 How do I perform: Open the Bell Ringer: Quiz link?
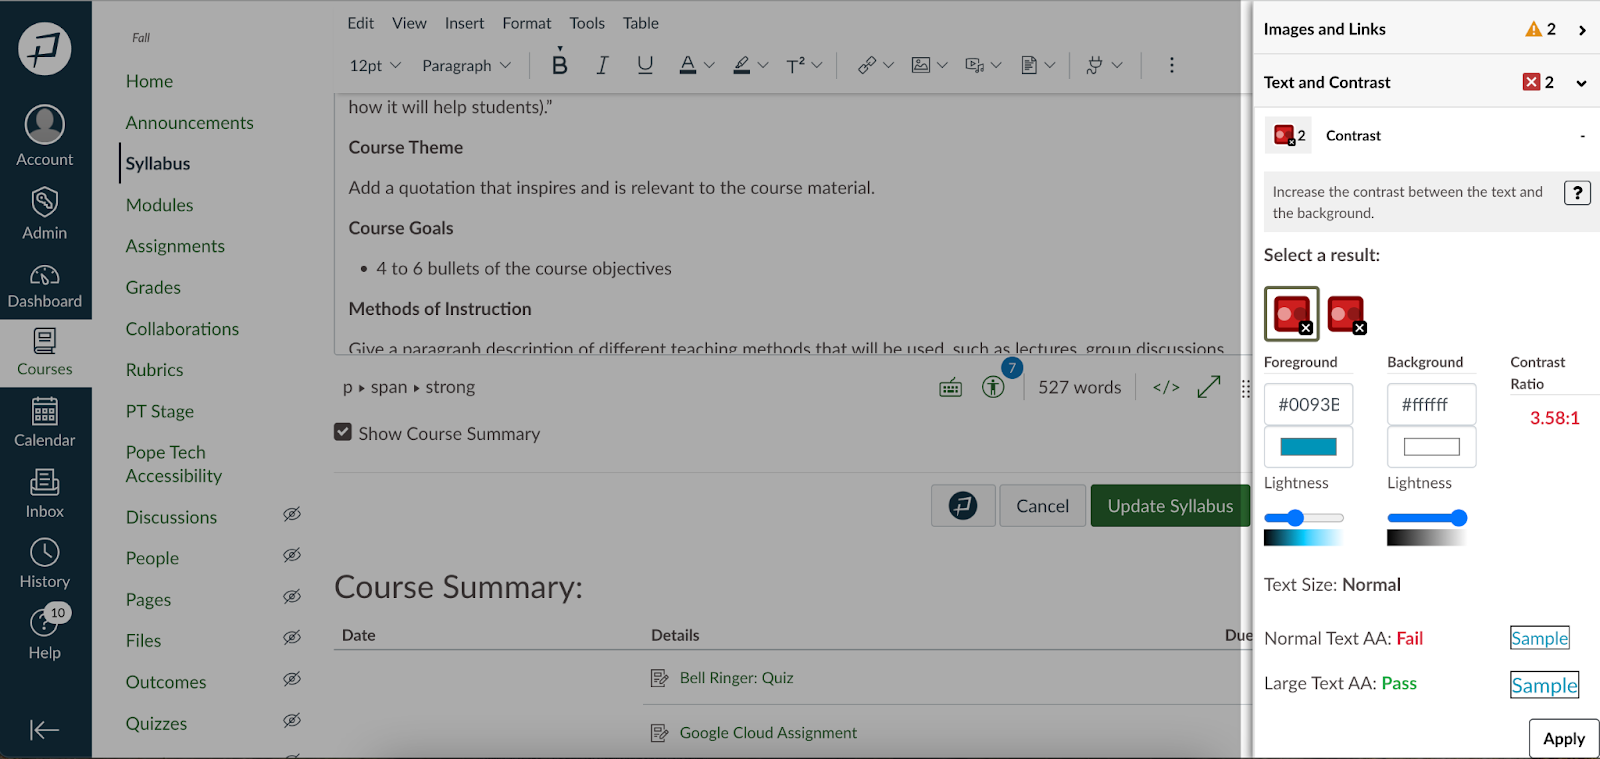[x=737, y=678]
